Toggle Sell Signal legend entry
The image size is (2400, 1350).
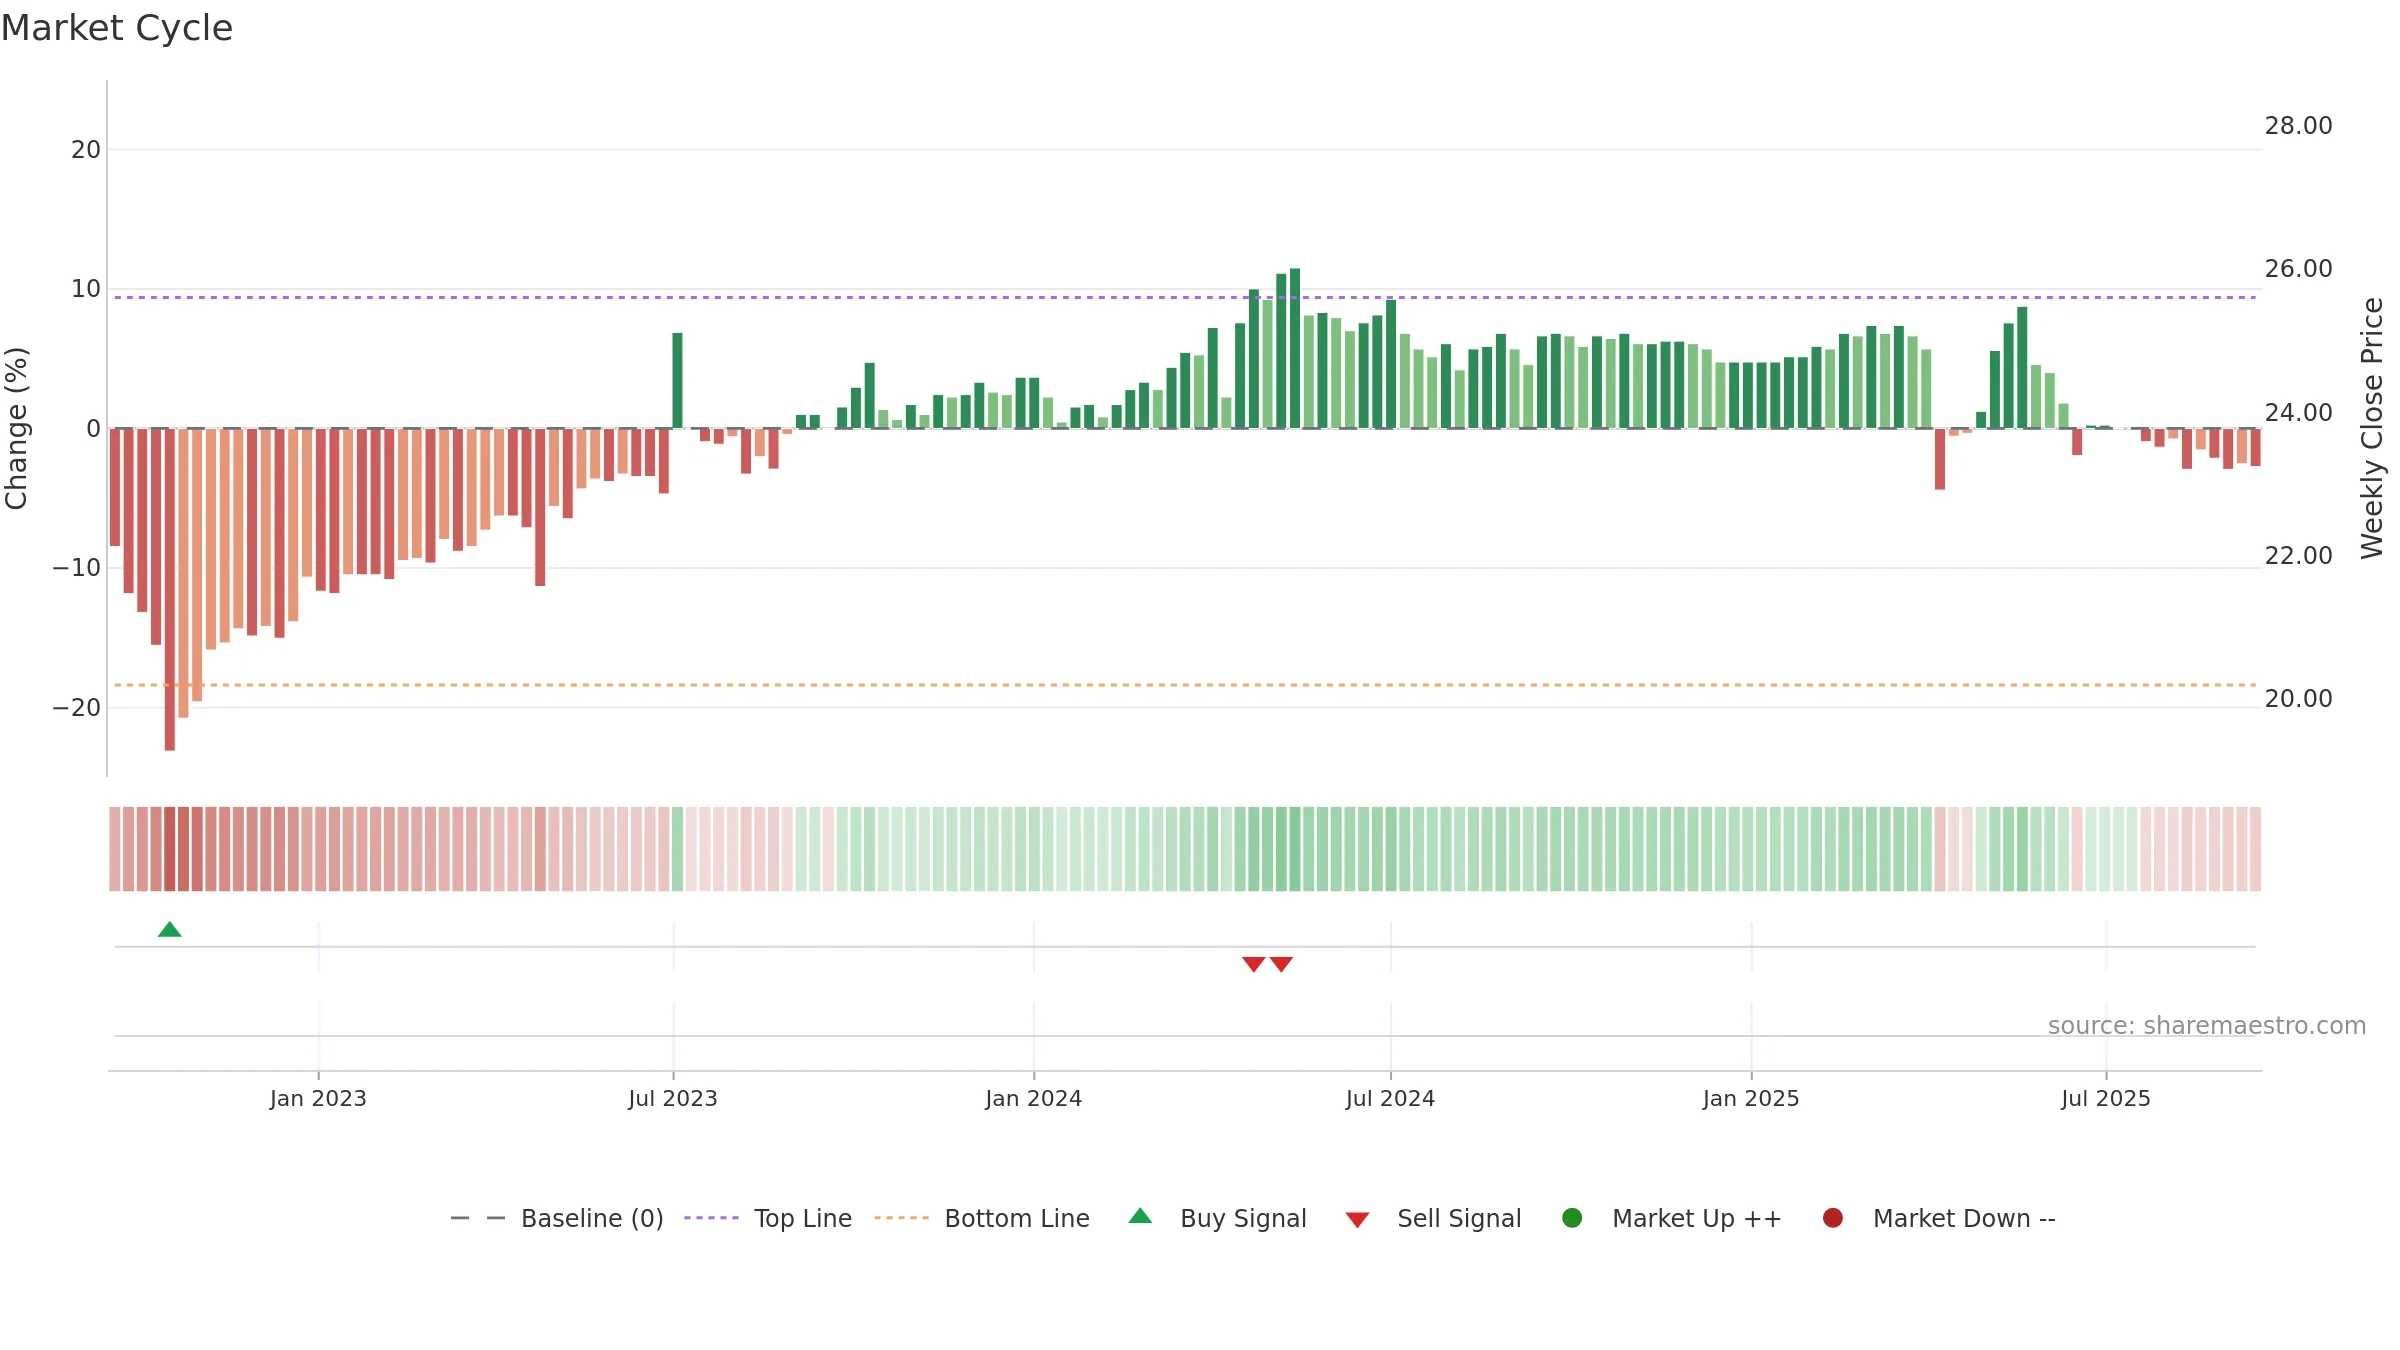pyautogui.click(x=1434, y=1218)
